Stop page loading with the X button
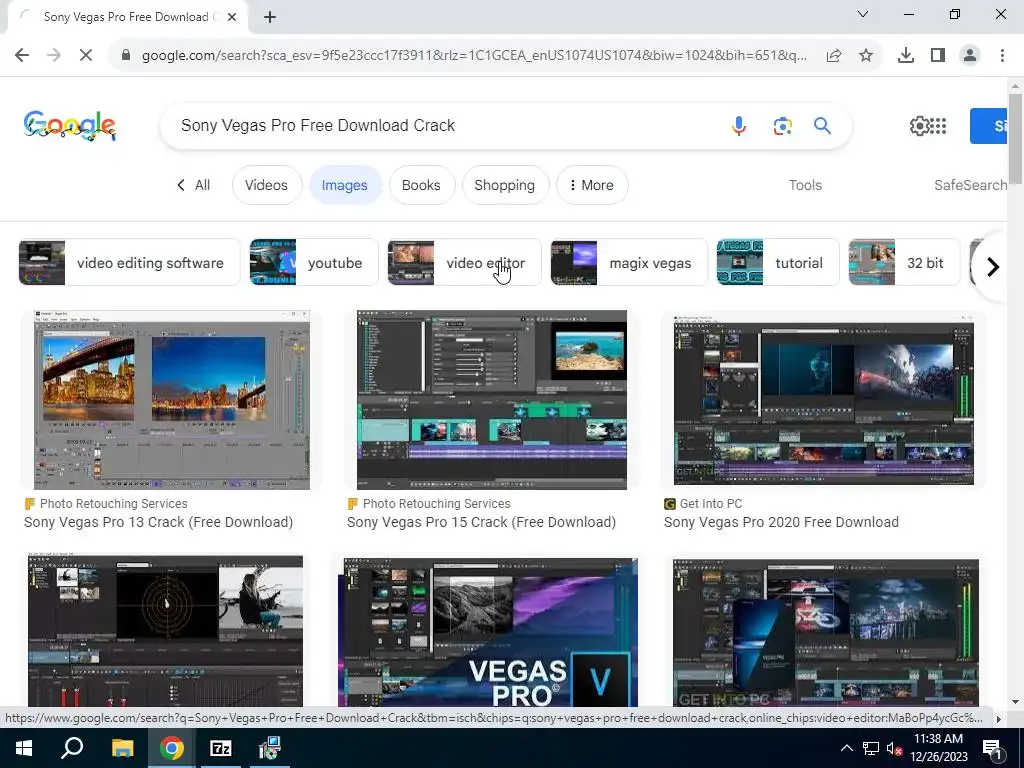This screenshot has width=1024, height=768. click(x=86, y=56)
